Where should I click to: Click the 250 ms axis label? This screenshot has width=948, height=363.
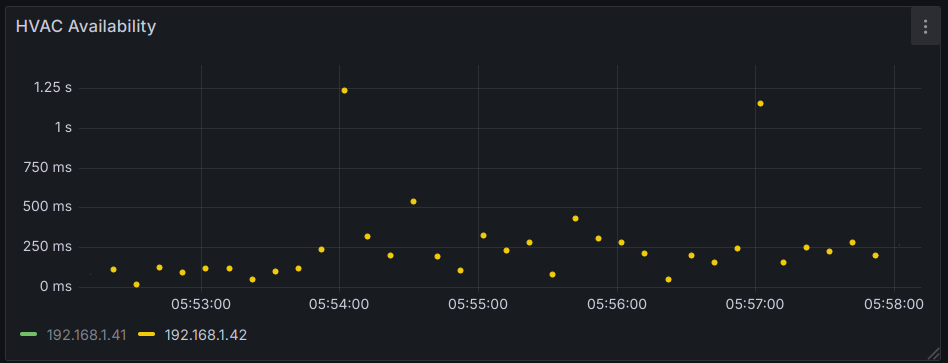(48, 247)
